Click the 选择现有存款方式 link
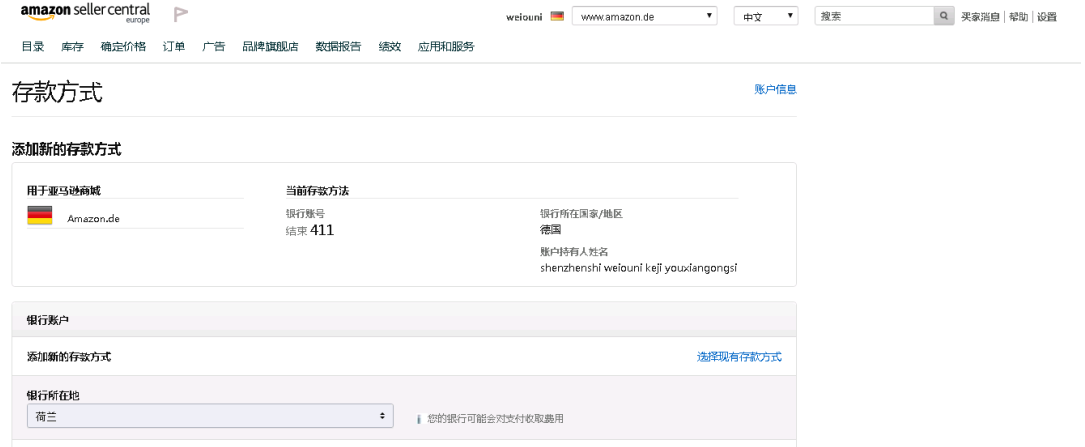1085x447 pixels. point(739,357)
